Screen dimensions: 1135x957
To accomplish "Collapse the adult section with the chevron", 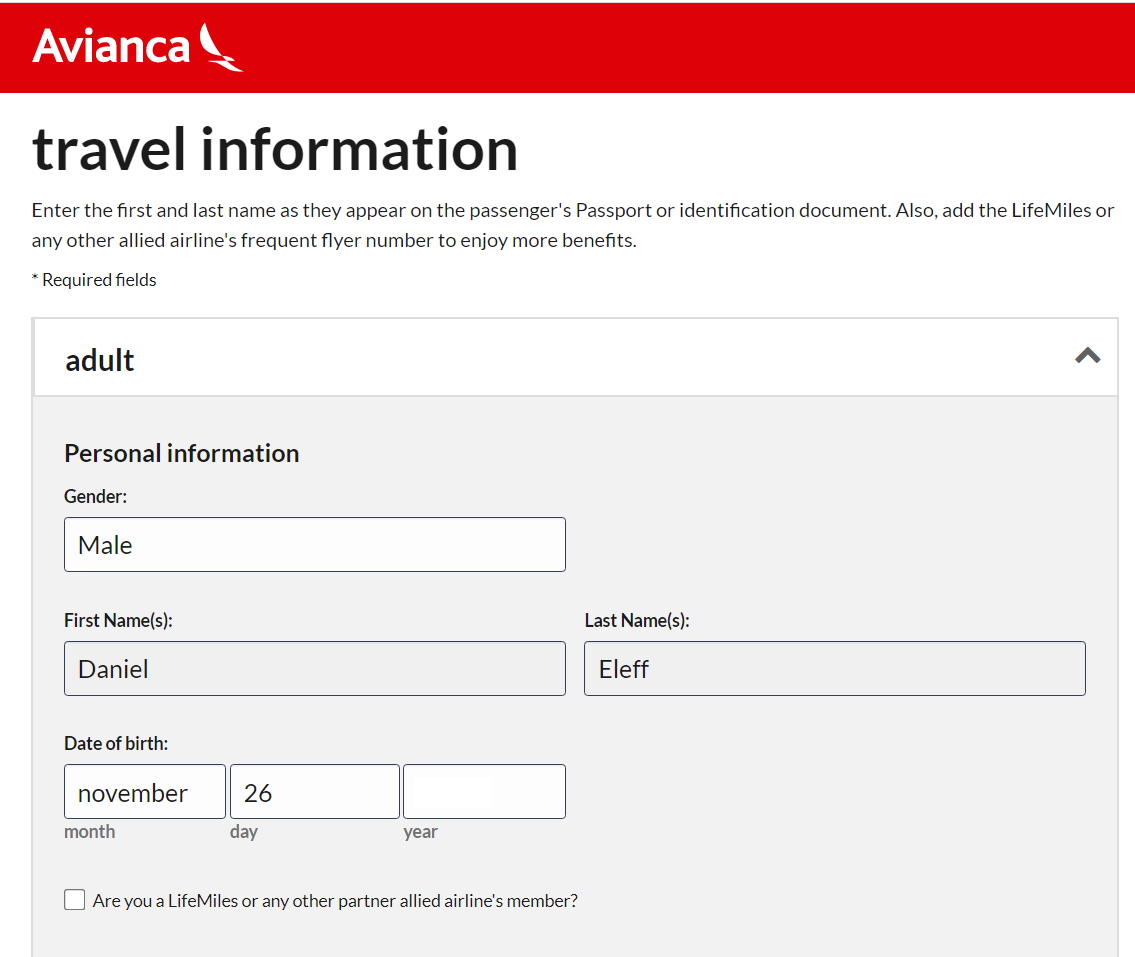I will click(1087, 355).
